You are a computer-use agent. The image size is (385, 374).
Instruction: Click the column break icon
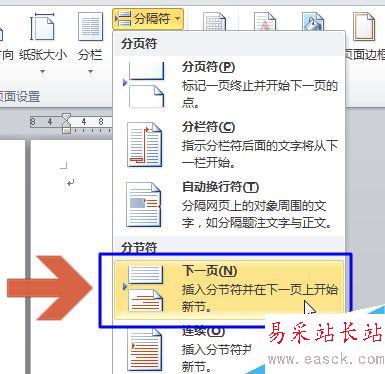(x=145, y=145)
